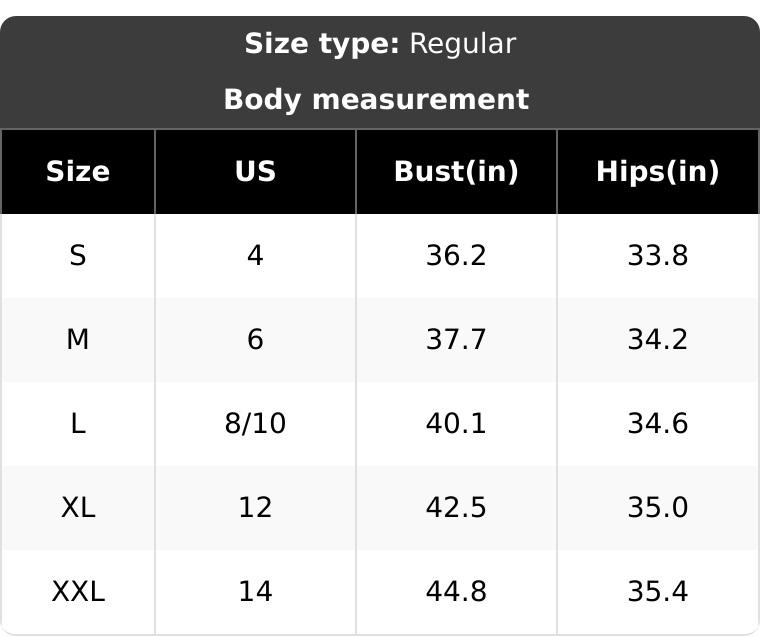Image resolution: width=760 pixels, height=636 pixels.
Task: Click the Bust(in) column header
Action: point(456,171)
